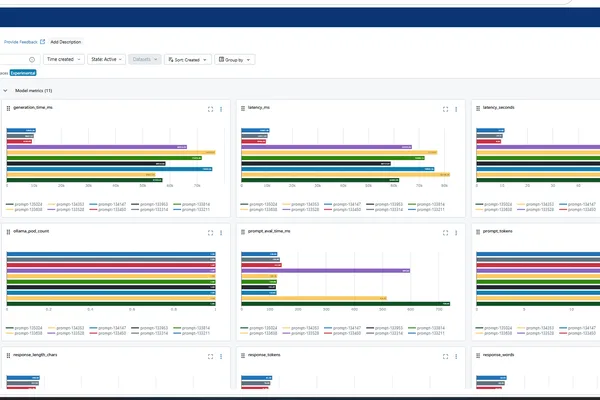Toggle prompt-133814 legend entry in prompt_eval_time_ms chart
This screenshot has height=400, width=600.
426,328
